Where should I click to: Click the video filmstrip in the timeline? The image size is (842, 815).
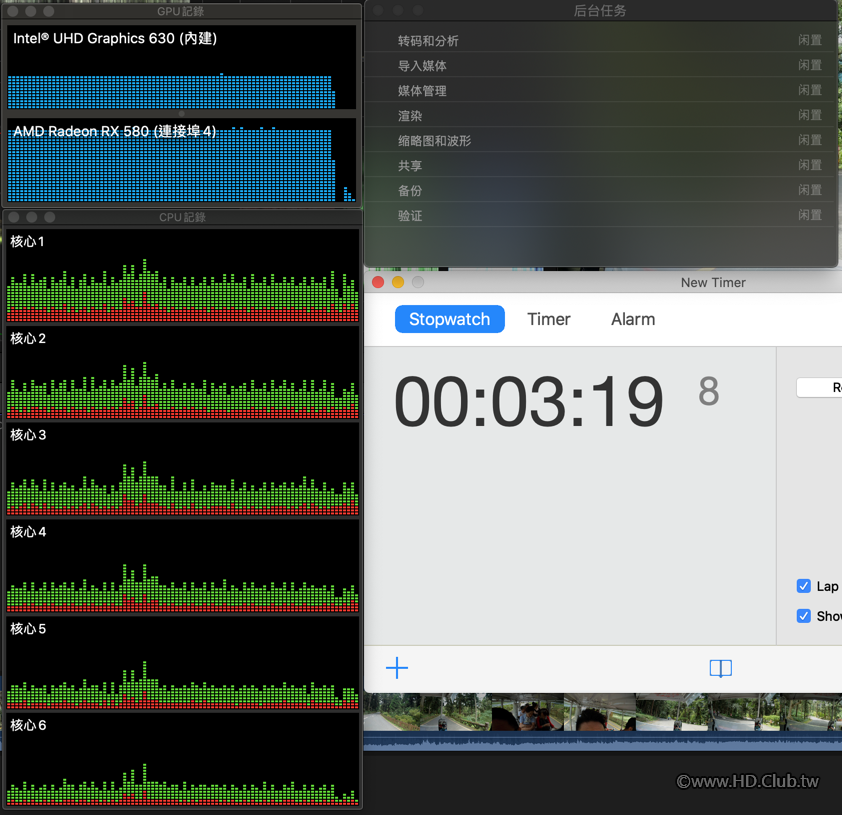pyautogui.click(x=603, y=712)
